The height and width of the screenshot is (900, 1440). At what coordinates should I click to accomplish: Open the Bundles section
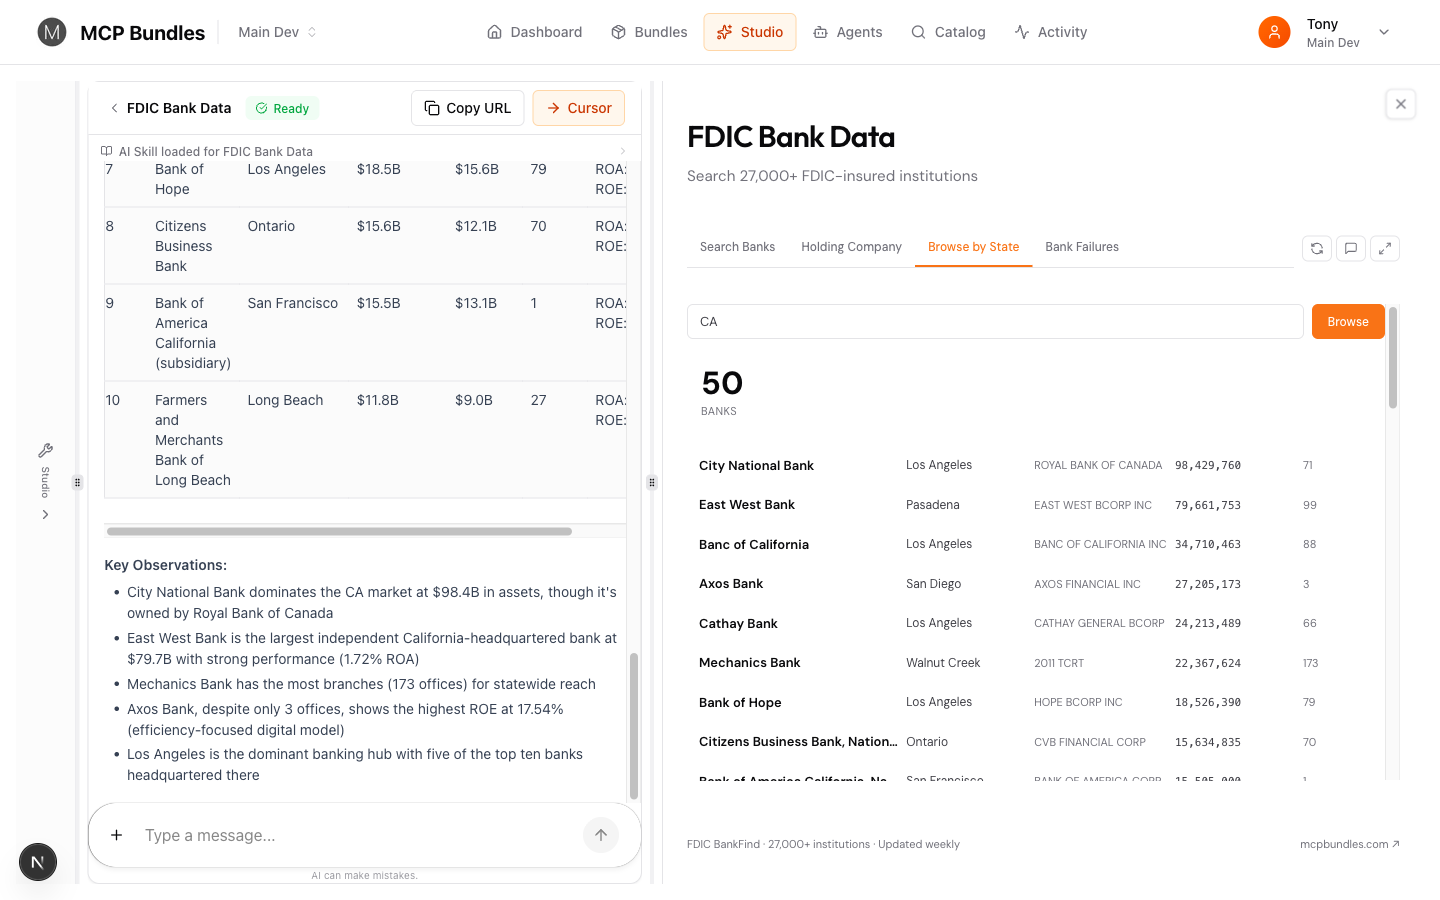click(x=649, y=32)
